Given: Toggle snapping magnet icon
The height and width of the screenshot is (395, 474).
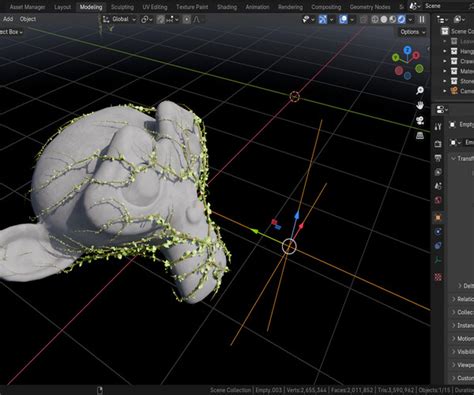Looking at the screenshot, I should [161, 20].
